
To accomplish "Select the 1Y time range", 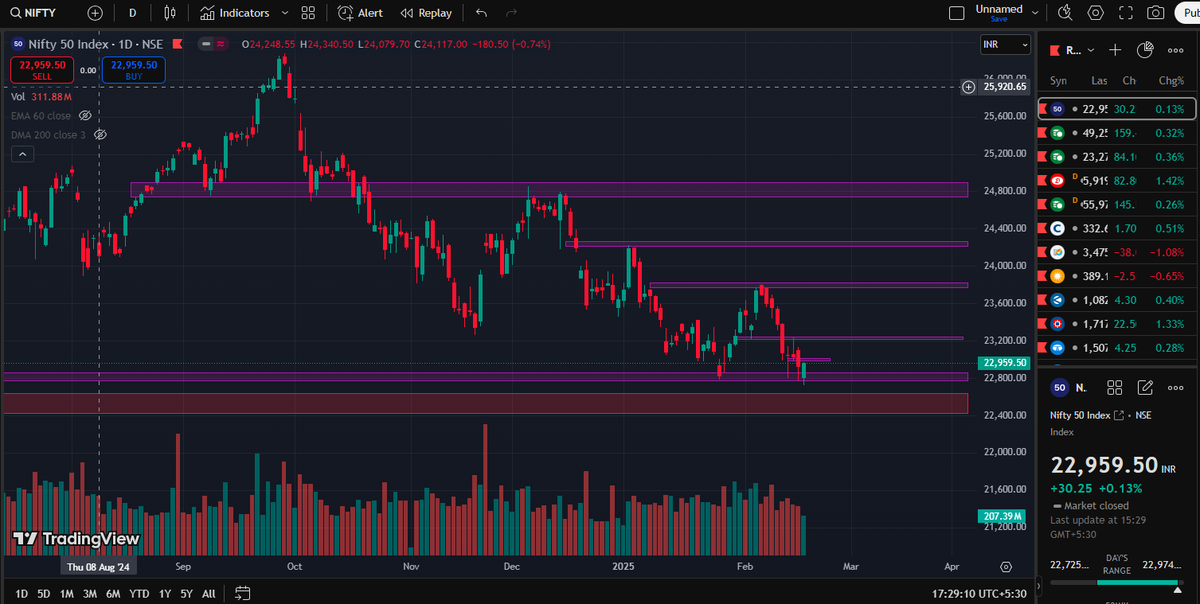I will pos(165,593).
